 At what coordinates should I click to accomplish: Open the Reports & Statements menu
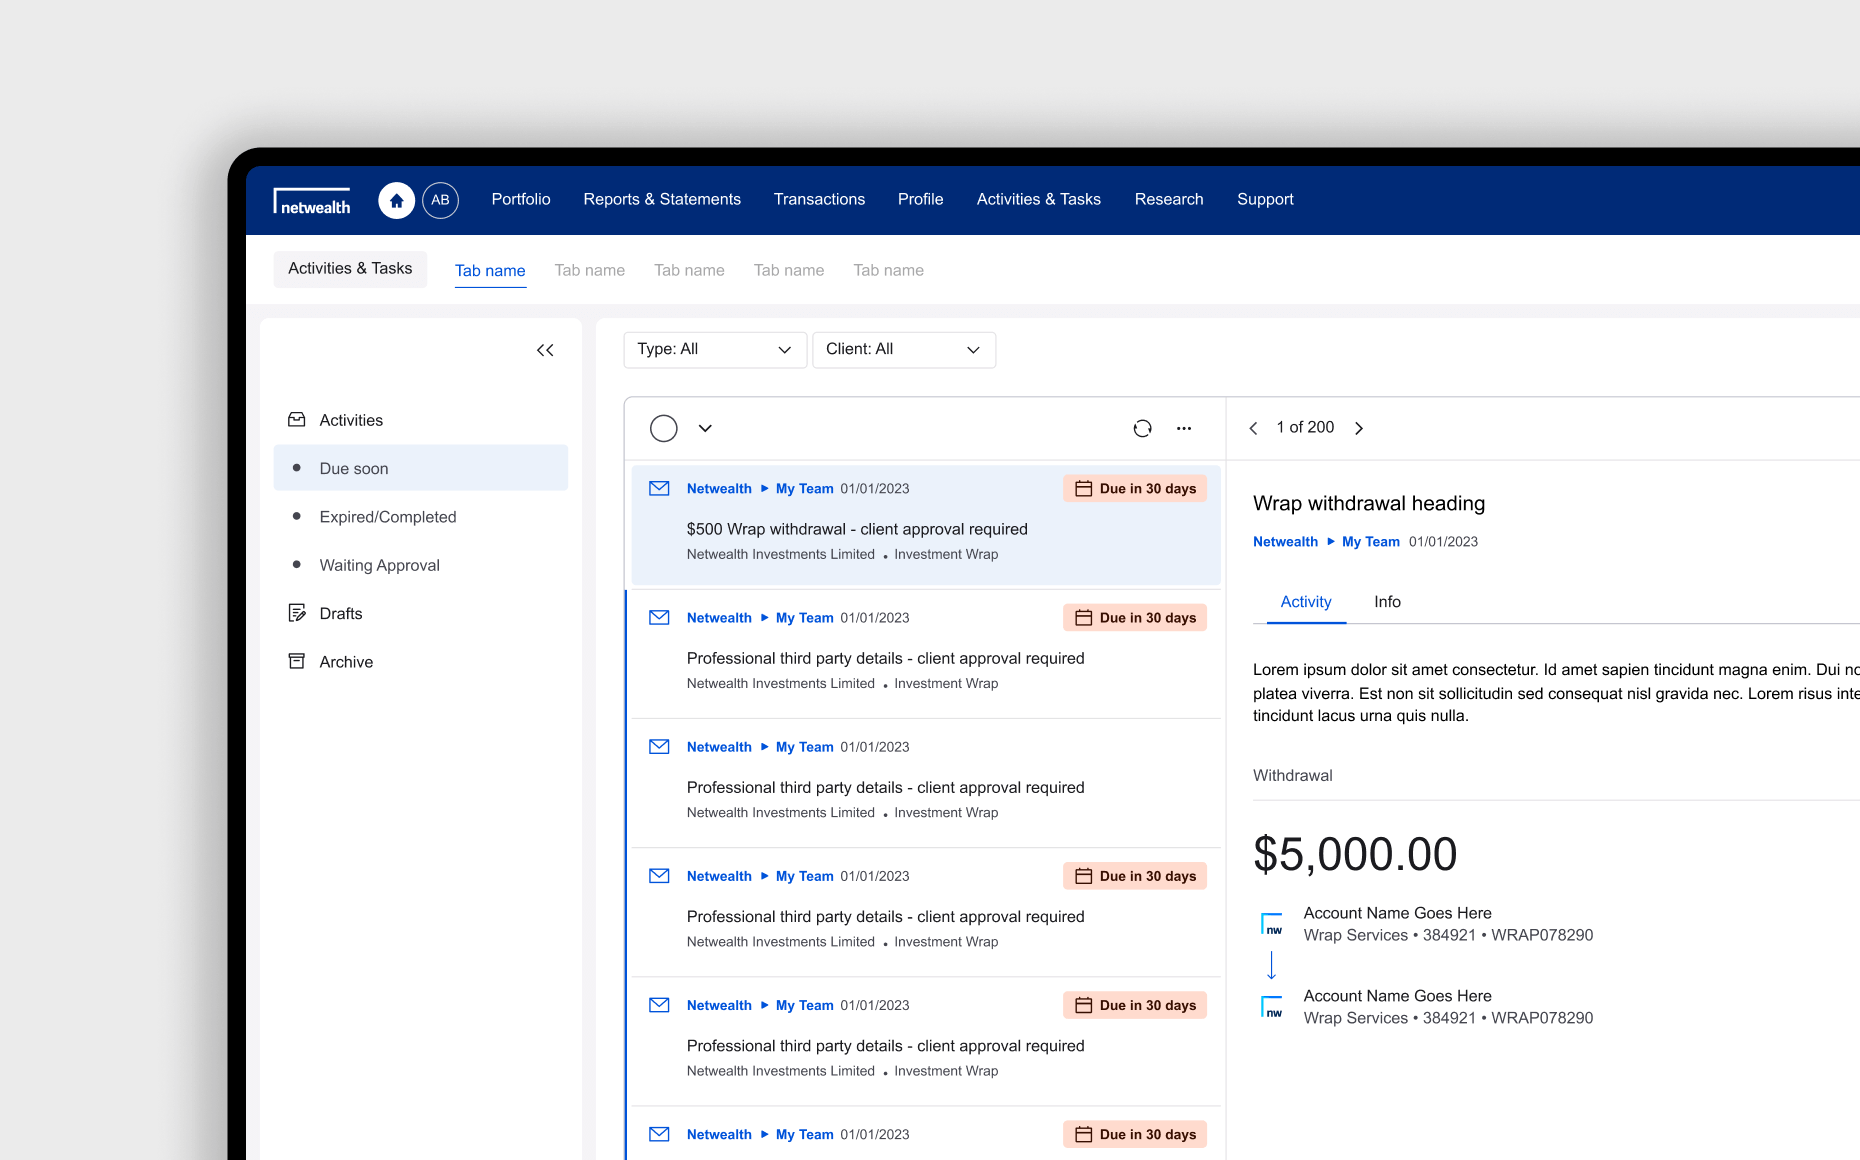(662, 199)
